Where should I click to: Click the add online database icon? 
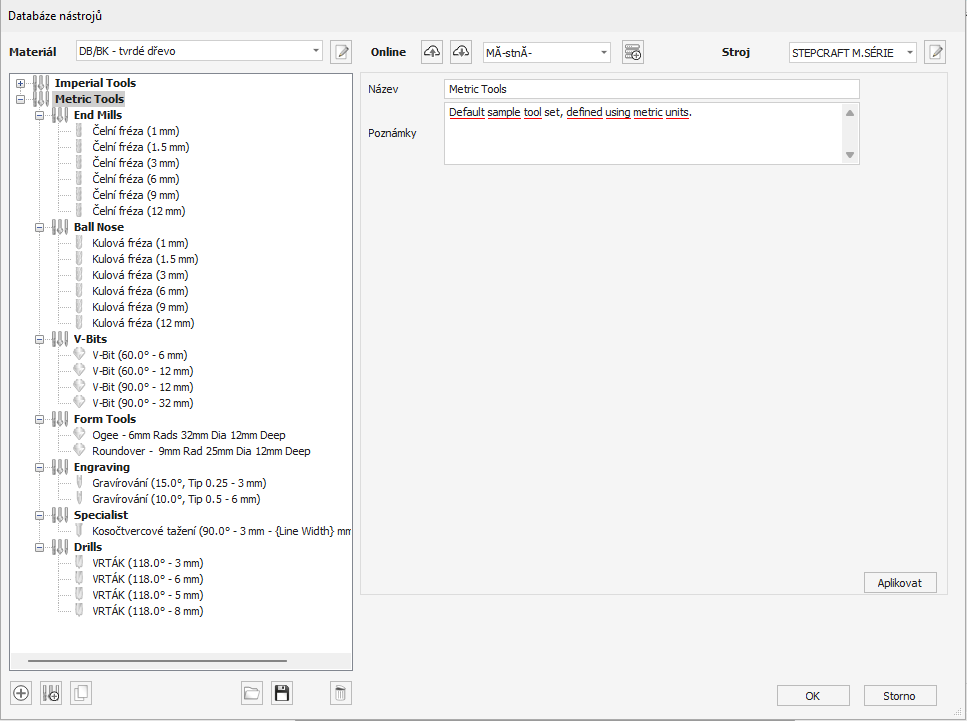tap(632, 52)
